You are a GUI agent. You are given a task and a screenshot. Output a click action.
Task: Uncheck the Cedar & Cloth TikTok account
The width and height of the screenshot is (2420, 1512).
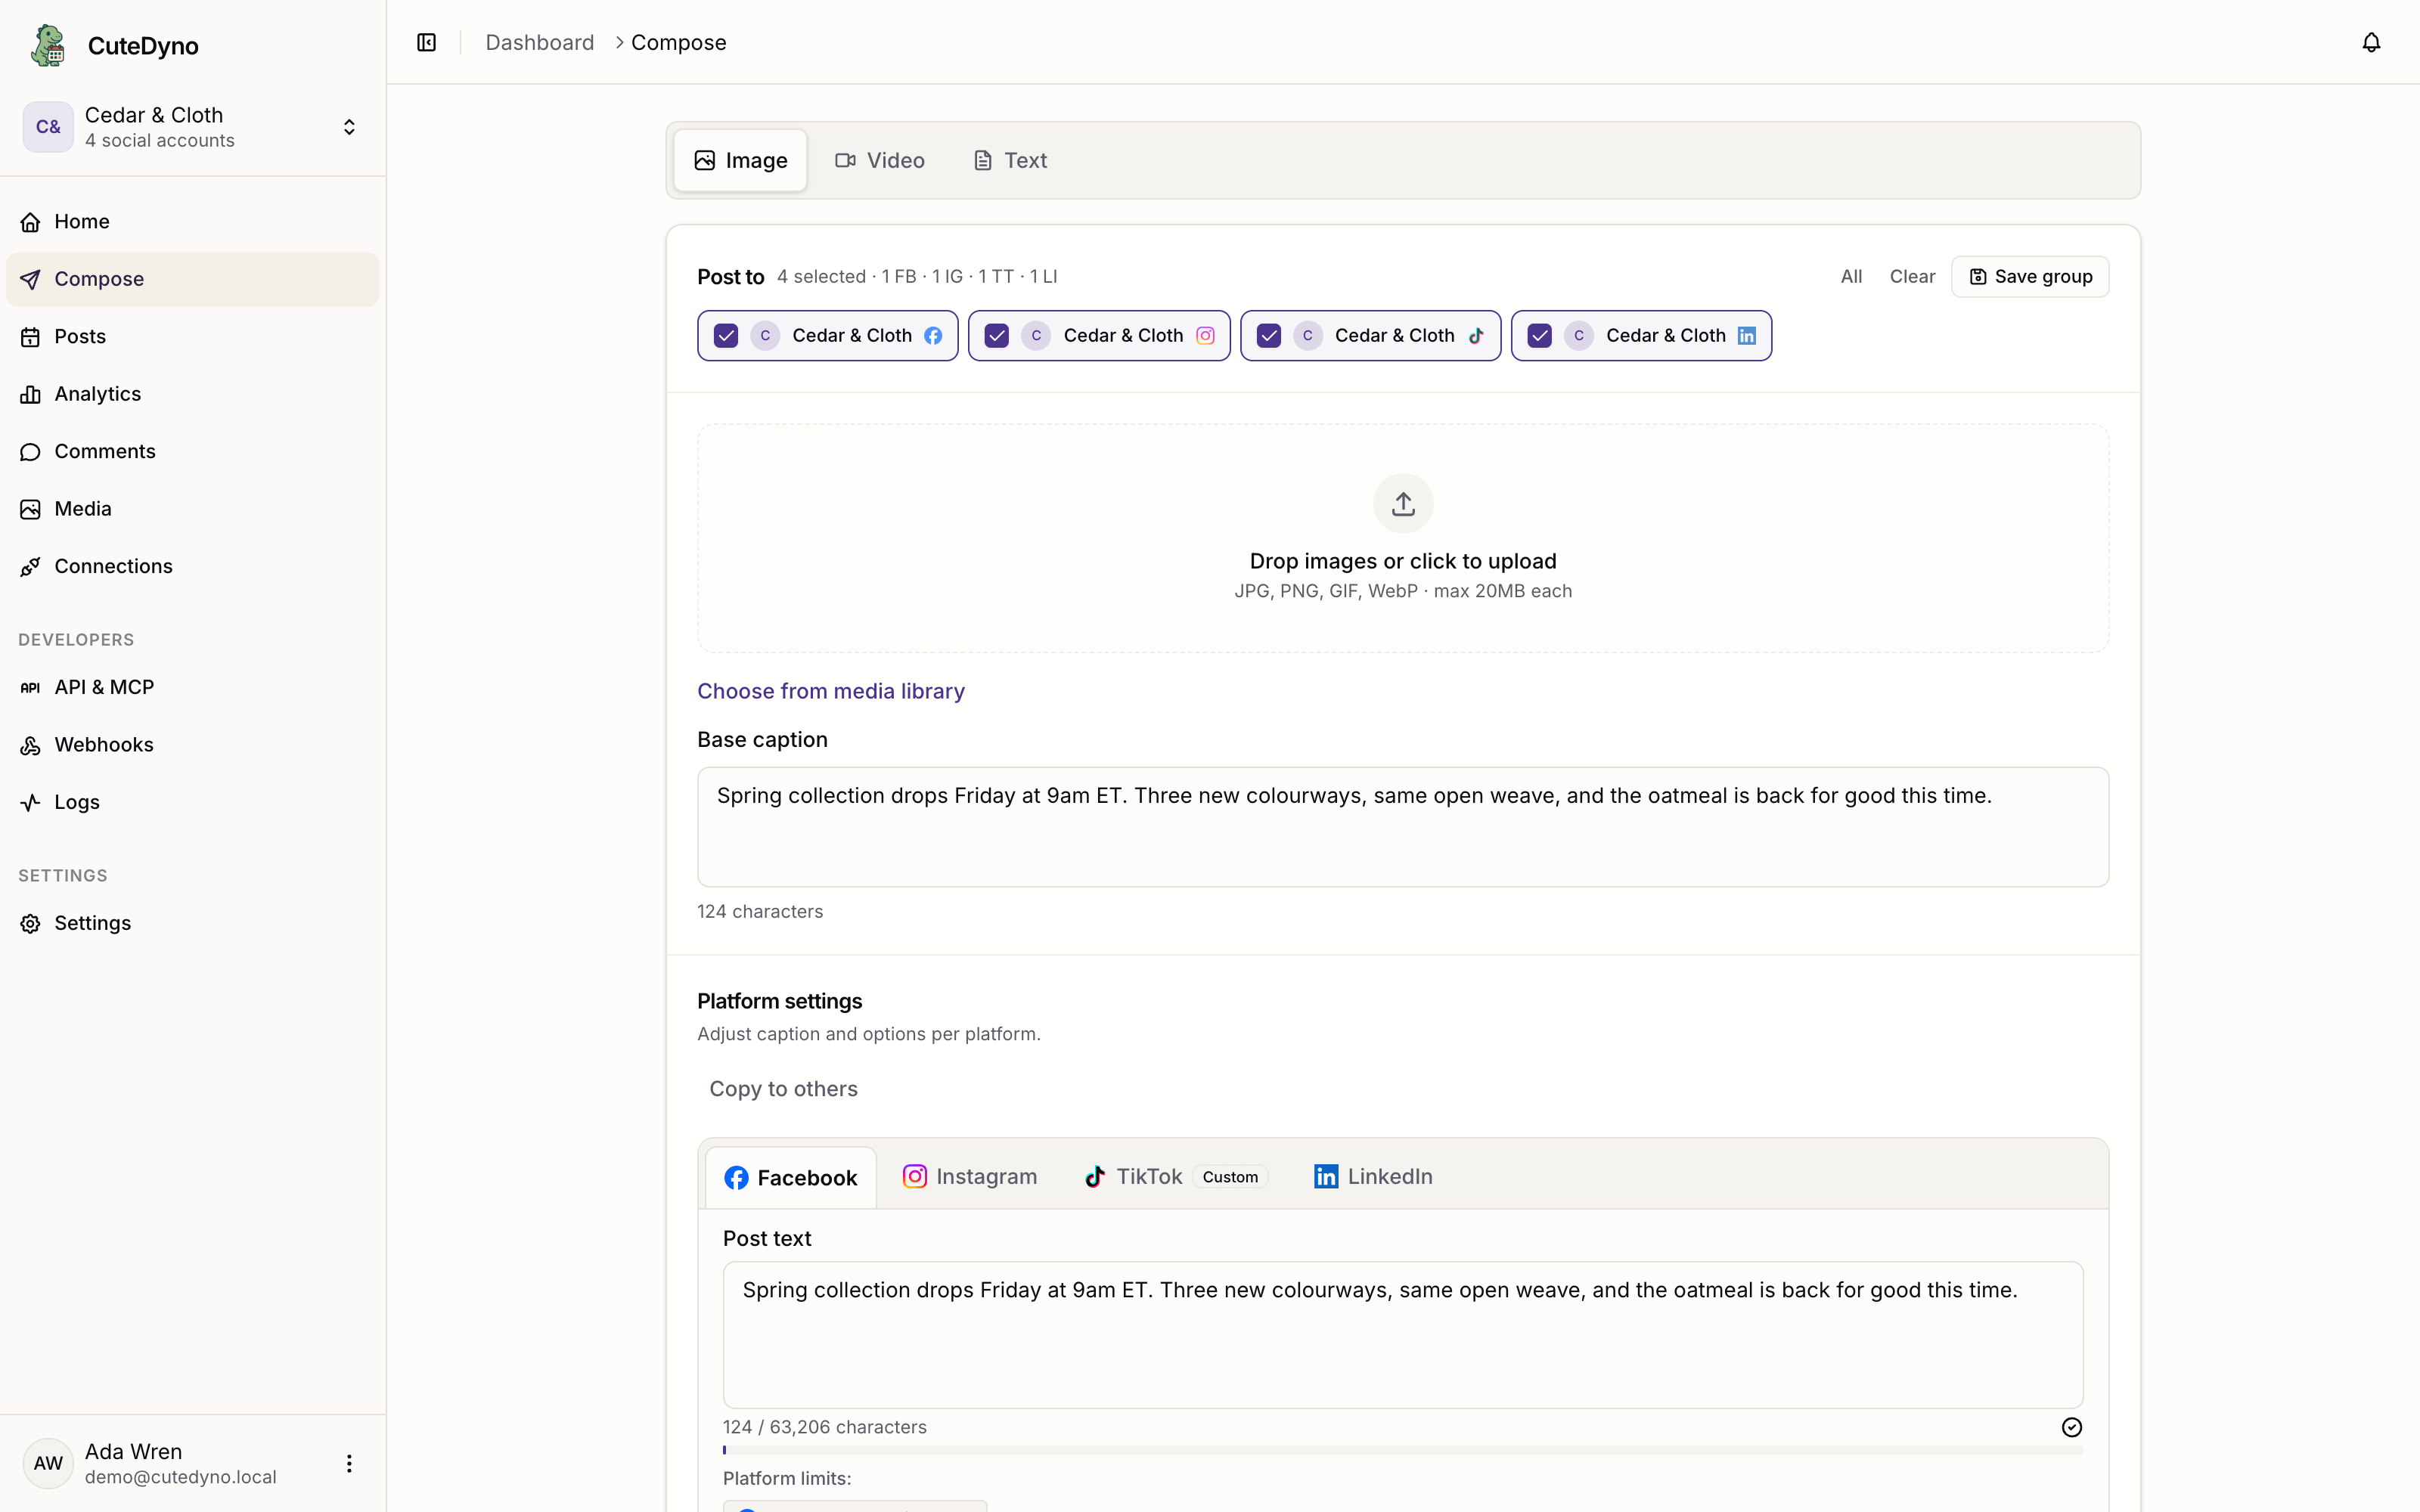click(1268, 335)
